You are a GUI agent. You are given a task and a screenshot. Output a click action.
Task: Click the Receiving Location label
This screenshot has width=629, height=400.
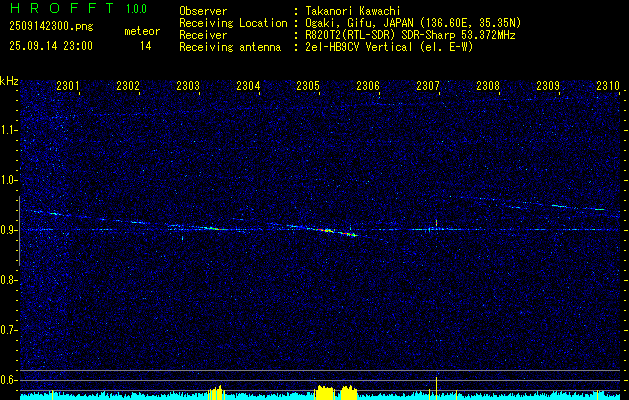click(233, 23)
